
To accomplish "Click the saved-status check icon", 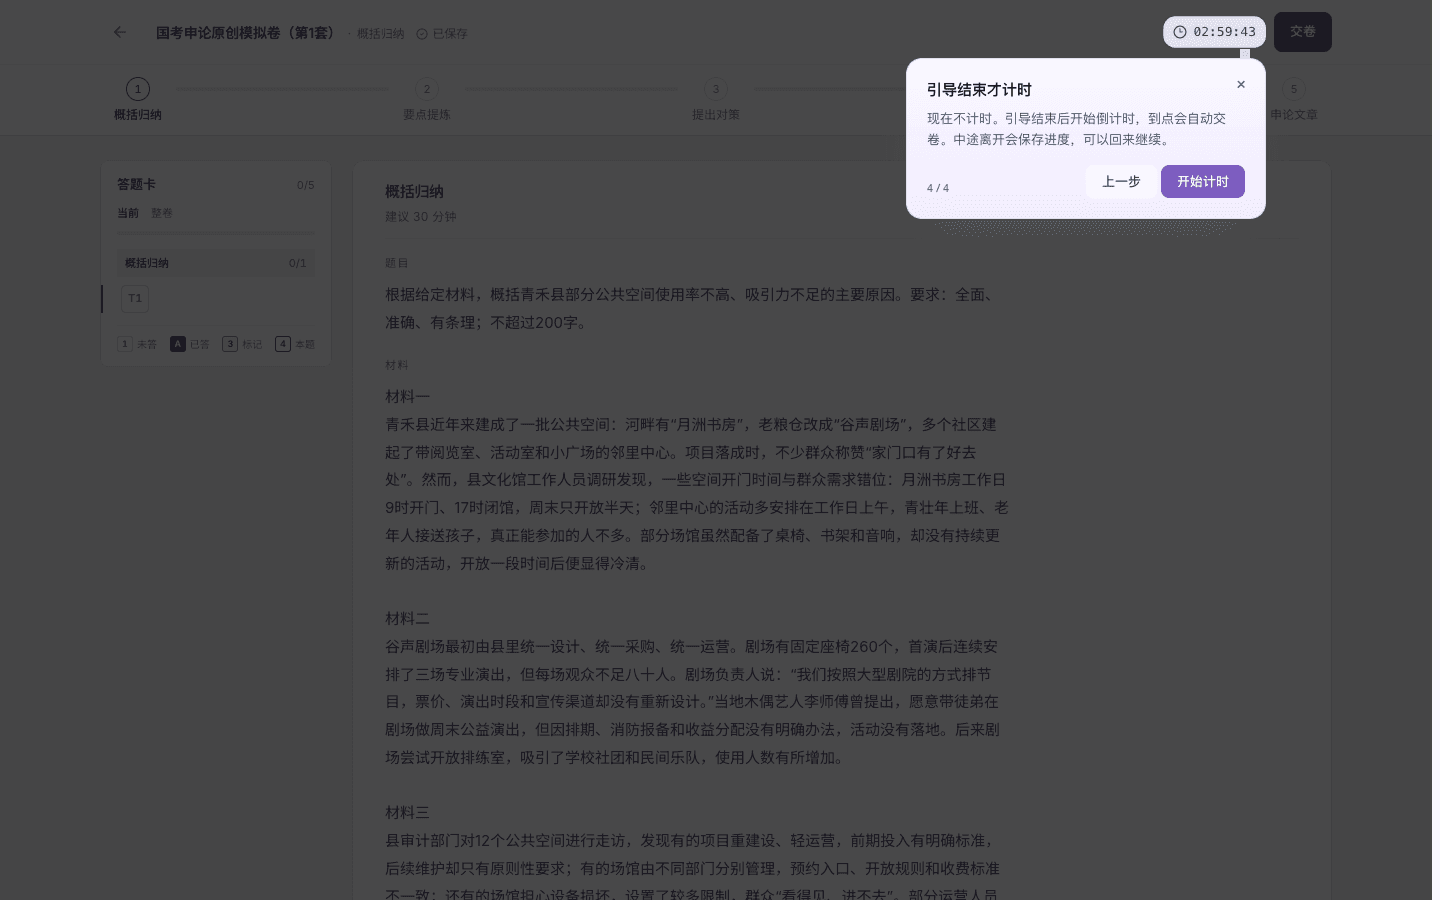I will click(x=422, y=34).
